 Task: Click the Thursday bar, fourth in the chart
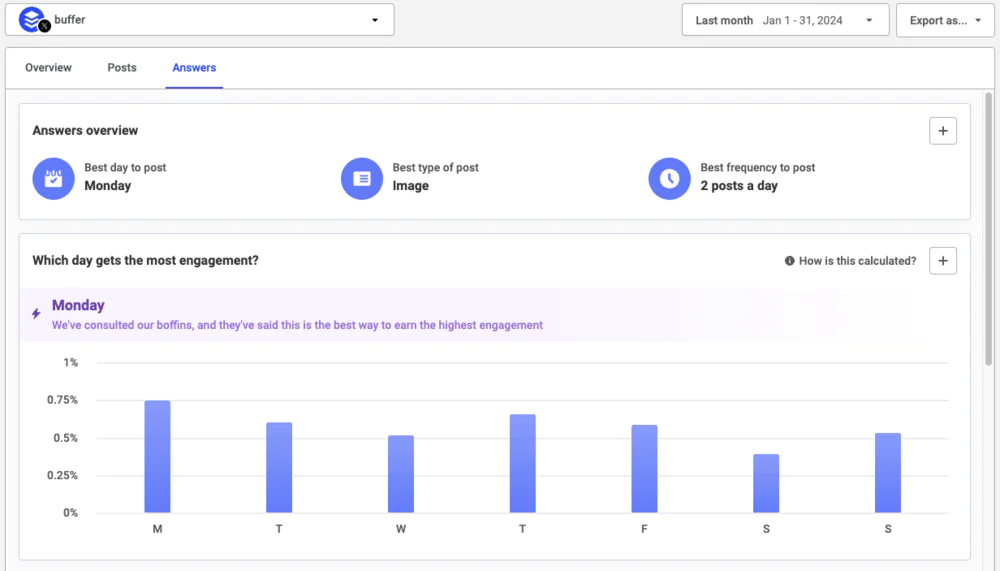click(522, 464)
